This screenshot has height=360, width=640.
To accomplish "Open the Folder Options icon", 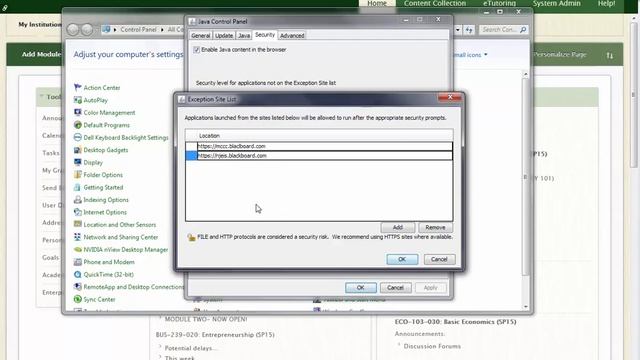I will [78, 175].
